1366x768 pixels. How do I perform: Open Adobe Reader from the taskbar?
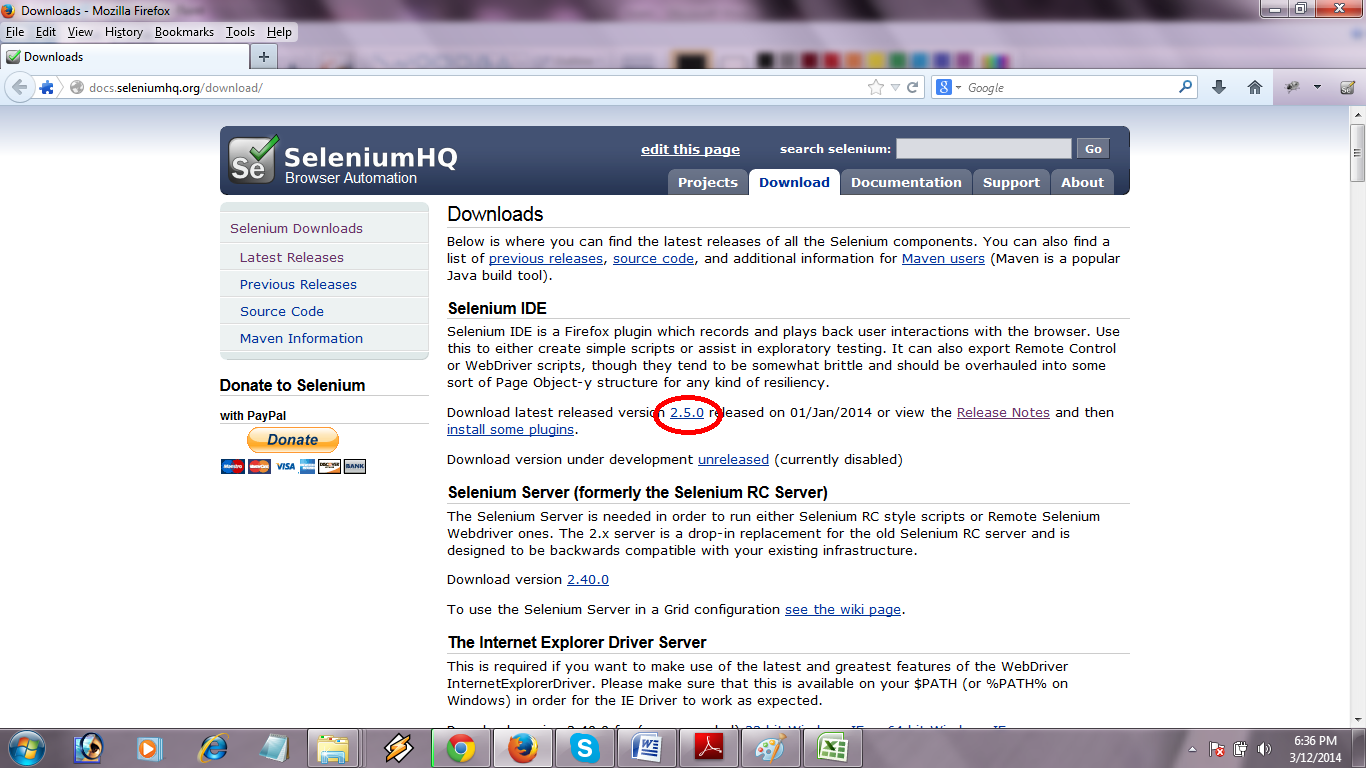tap(708, 747)
